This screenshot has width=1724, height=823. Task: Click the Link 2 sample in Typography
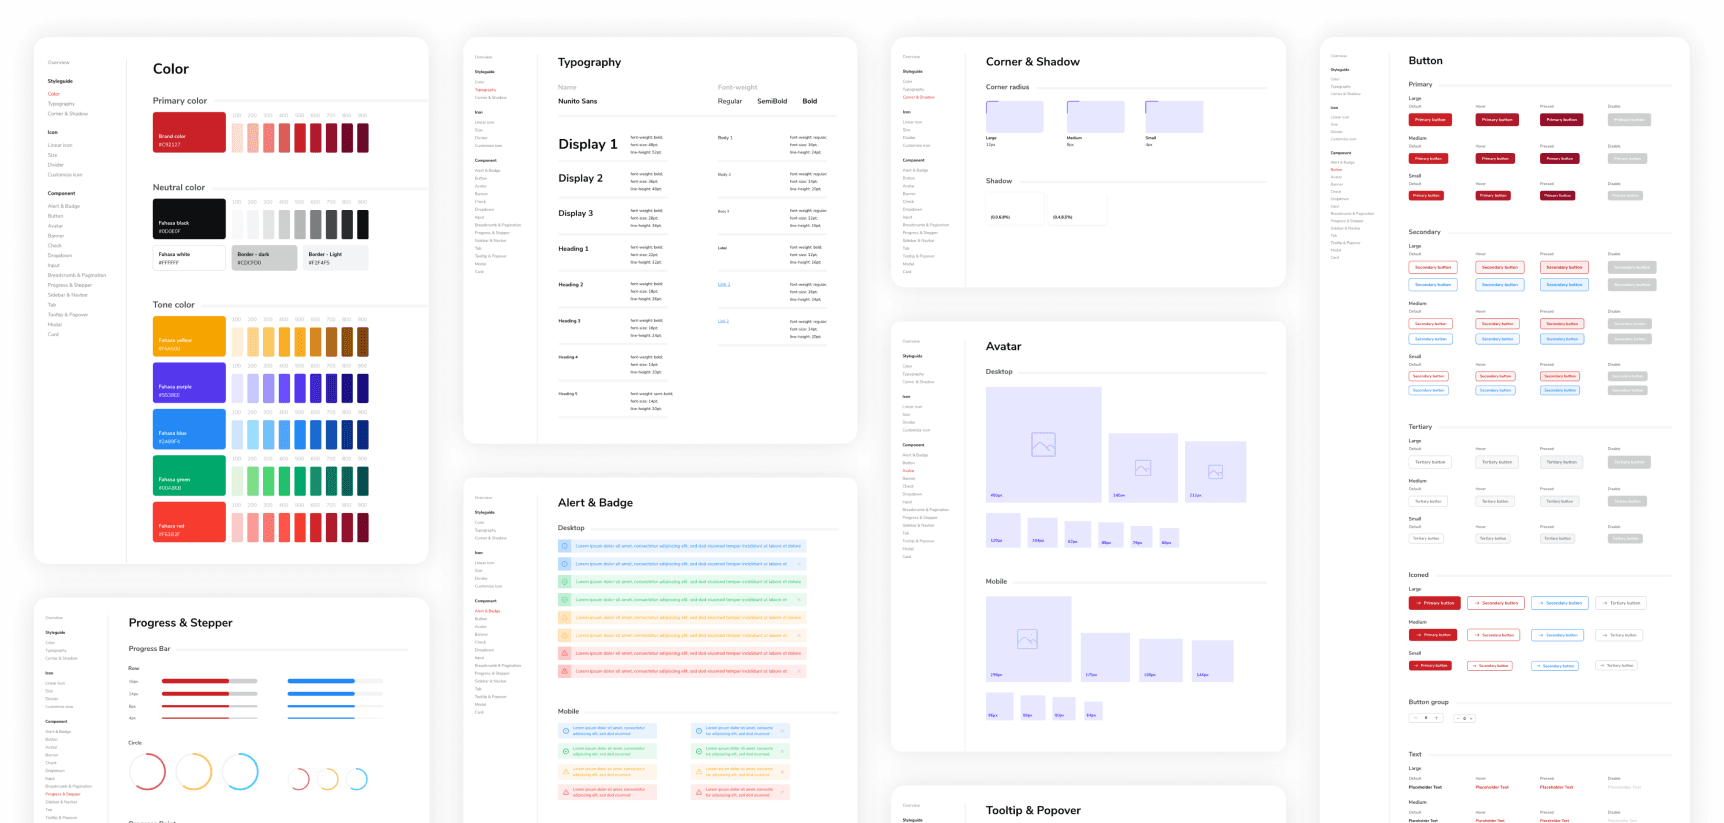[x=724, y=321]
